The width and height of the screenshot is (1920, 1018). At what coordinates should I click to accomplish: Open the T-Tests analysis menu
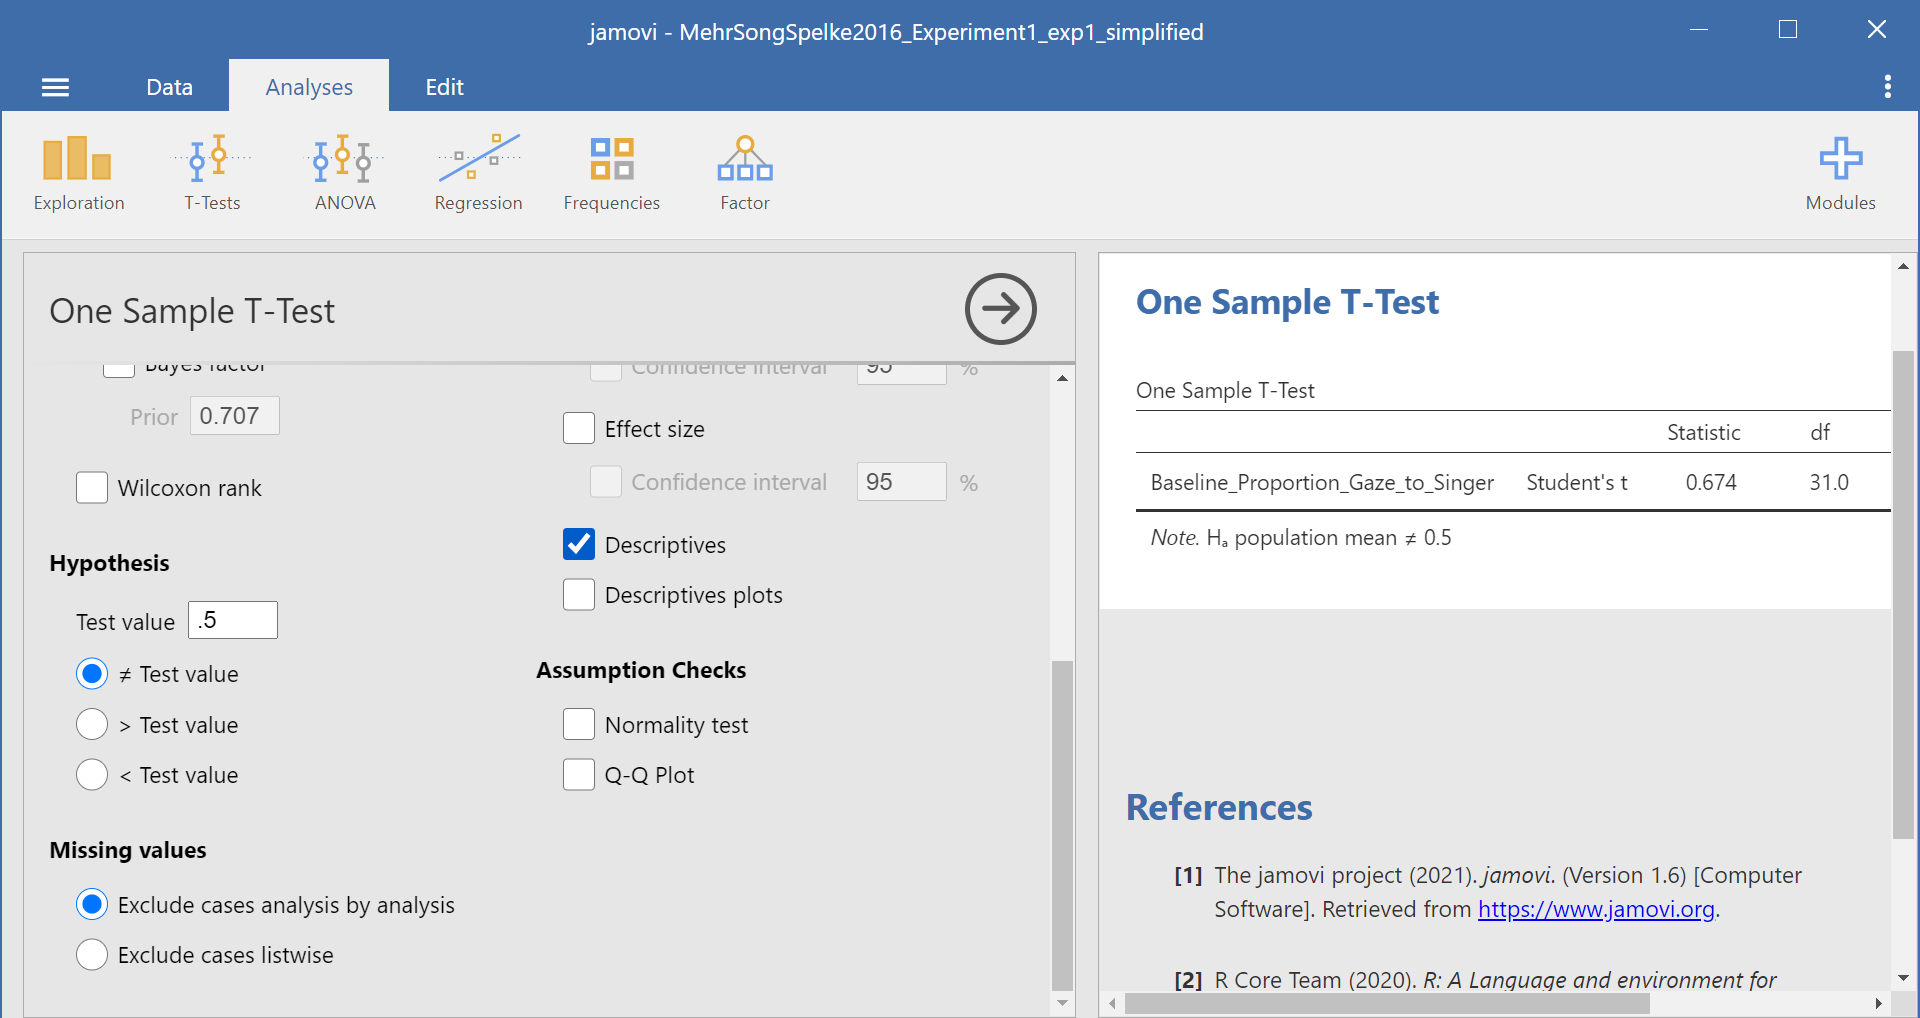(212, 174)
